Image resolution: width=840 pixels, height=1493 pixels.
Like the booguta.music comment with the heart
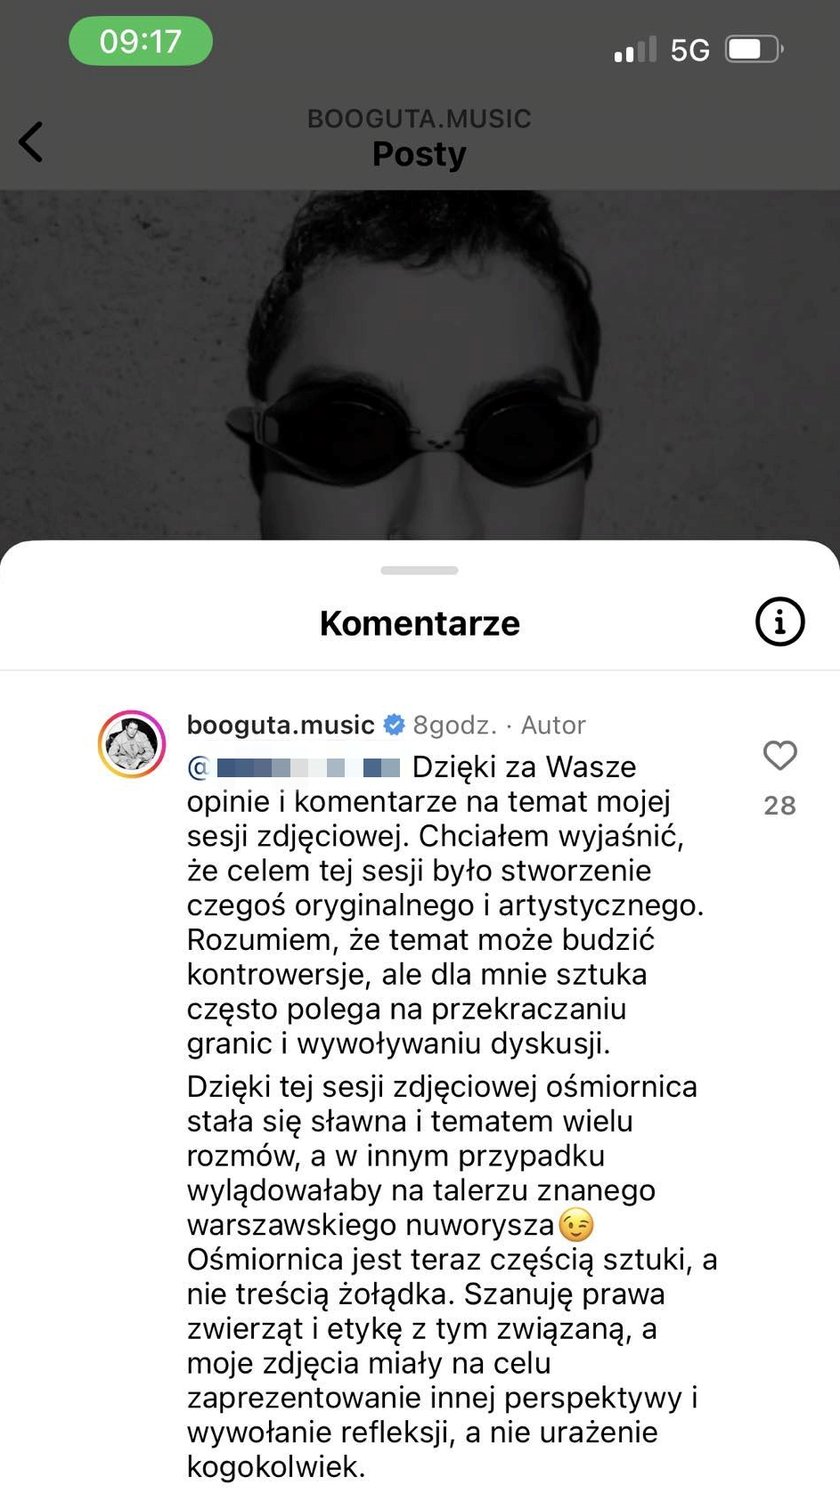click(780, 755)
